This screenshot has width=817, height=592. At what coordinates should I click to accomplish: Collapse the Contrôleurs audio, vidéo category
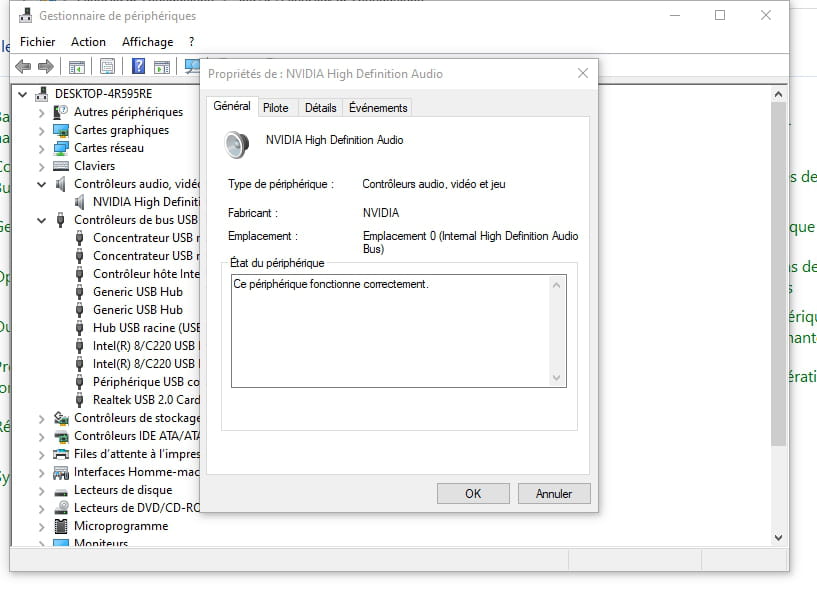tap(42, 184)
